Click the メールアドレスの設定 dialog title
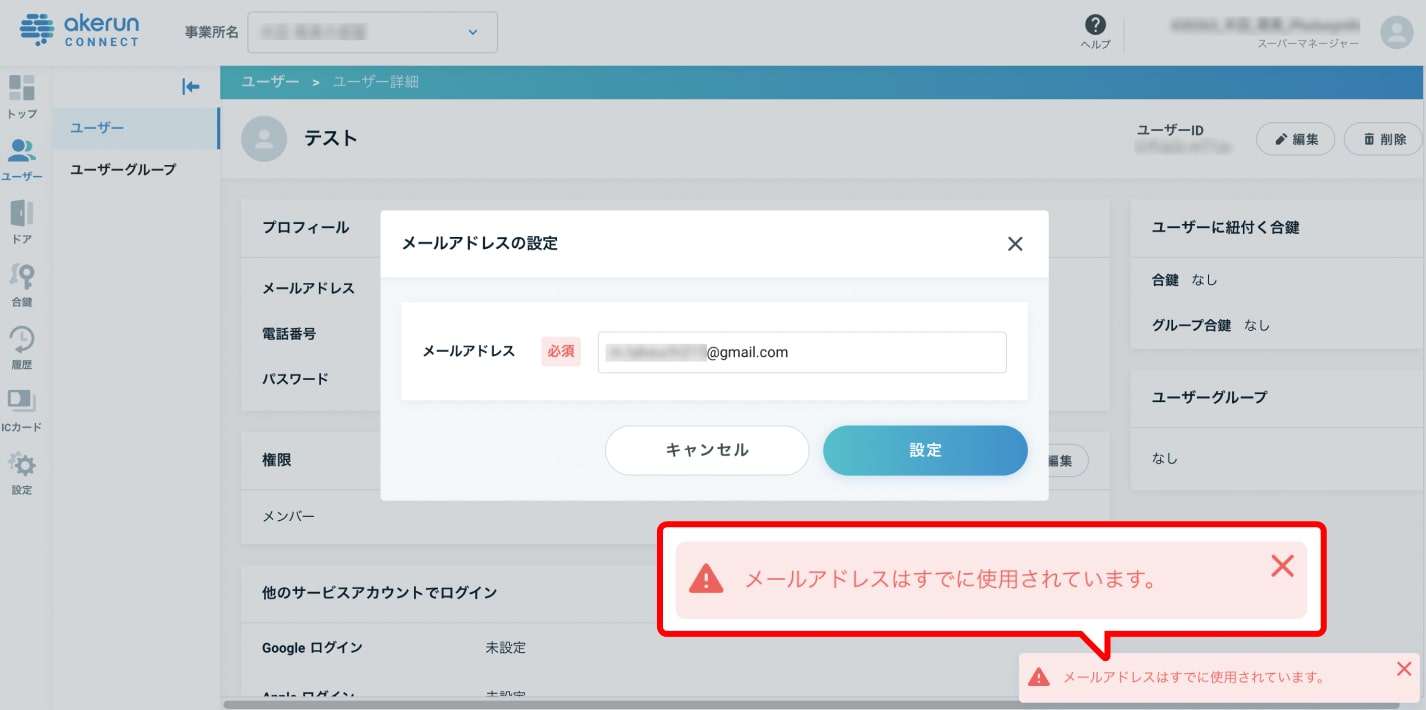 (x=479, y=243)
